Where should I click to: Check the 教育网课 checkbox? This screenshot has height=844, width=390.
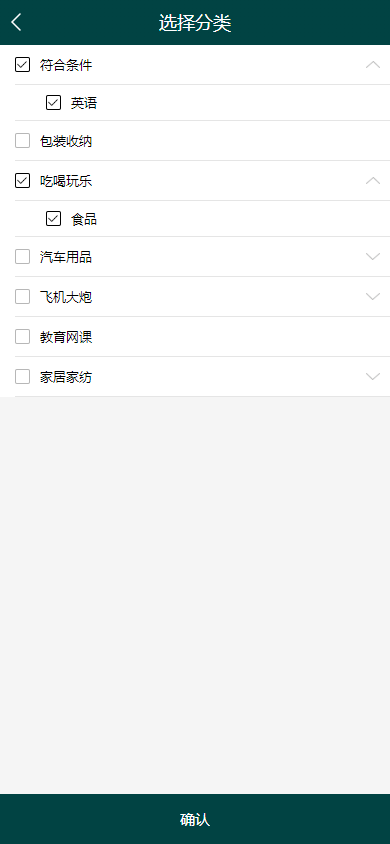[23, 336]
